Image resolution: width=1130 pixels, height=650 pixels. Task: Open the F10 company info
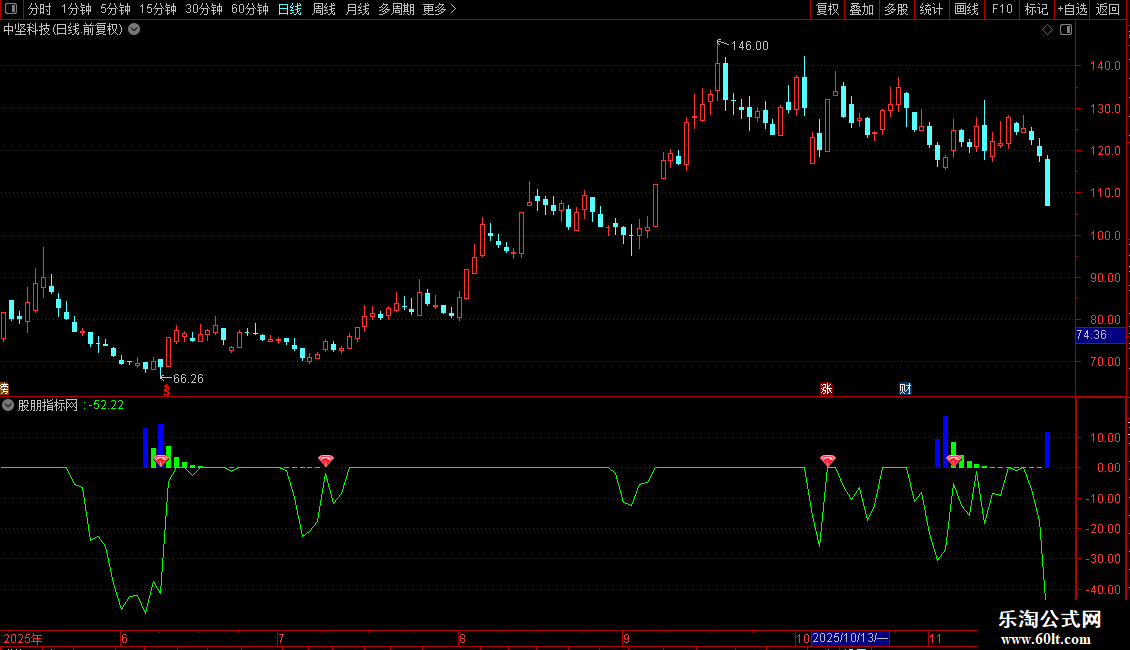pyautogui.click(x=1002, y=9)
